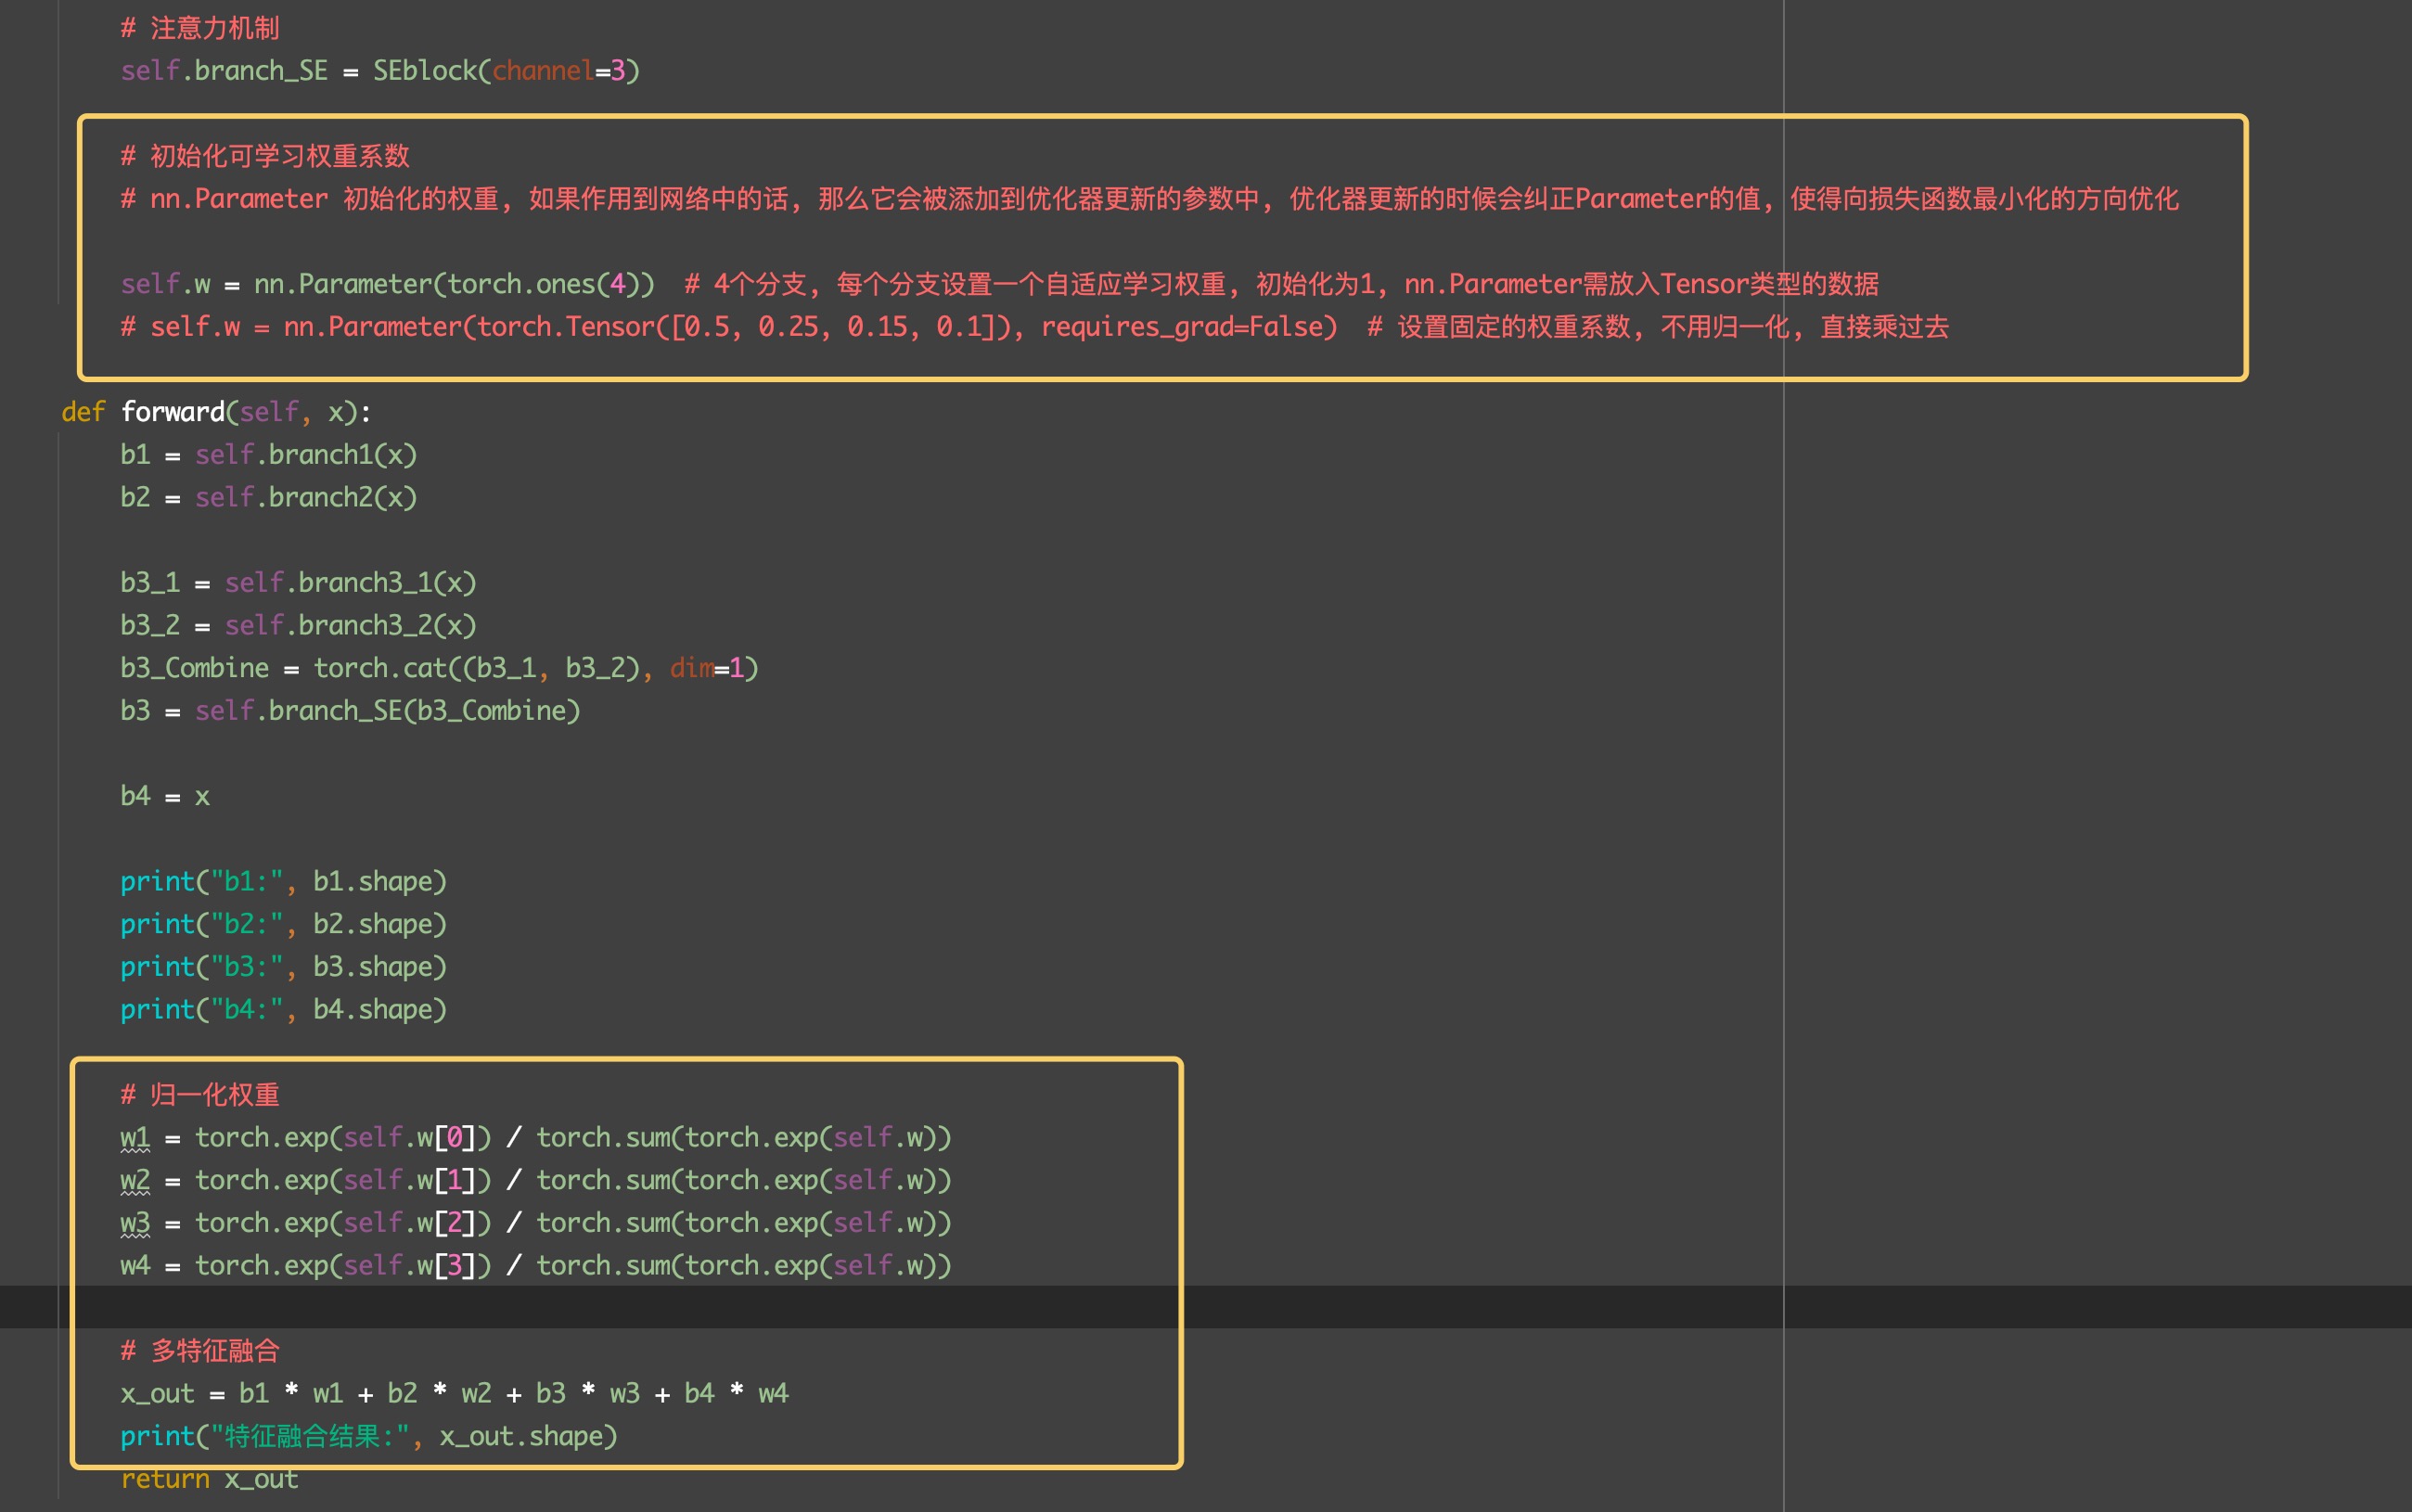Click the line 'self.branch_SE = SEblock(channel=3)'
2412x1512 pixels.
click(x=380, y=71)
